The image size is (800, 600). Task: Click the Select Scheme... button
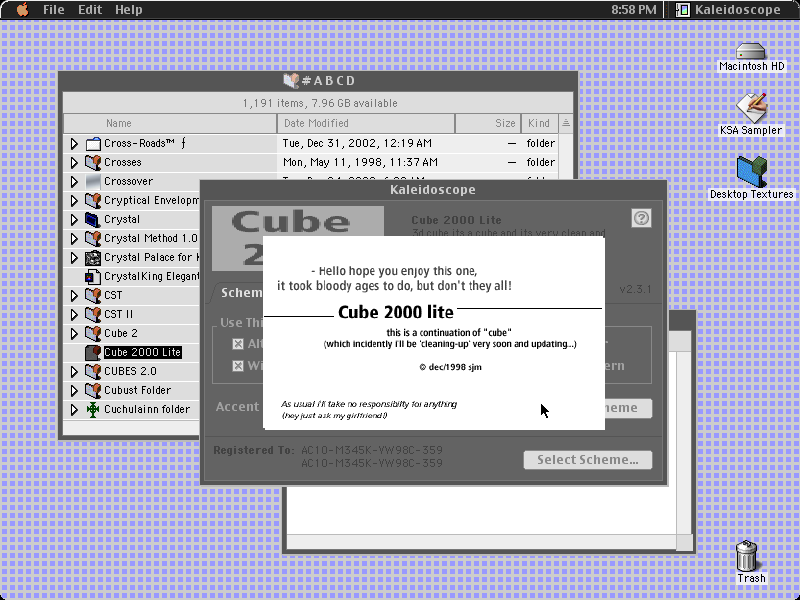click(x=588, y=460)
